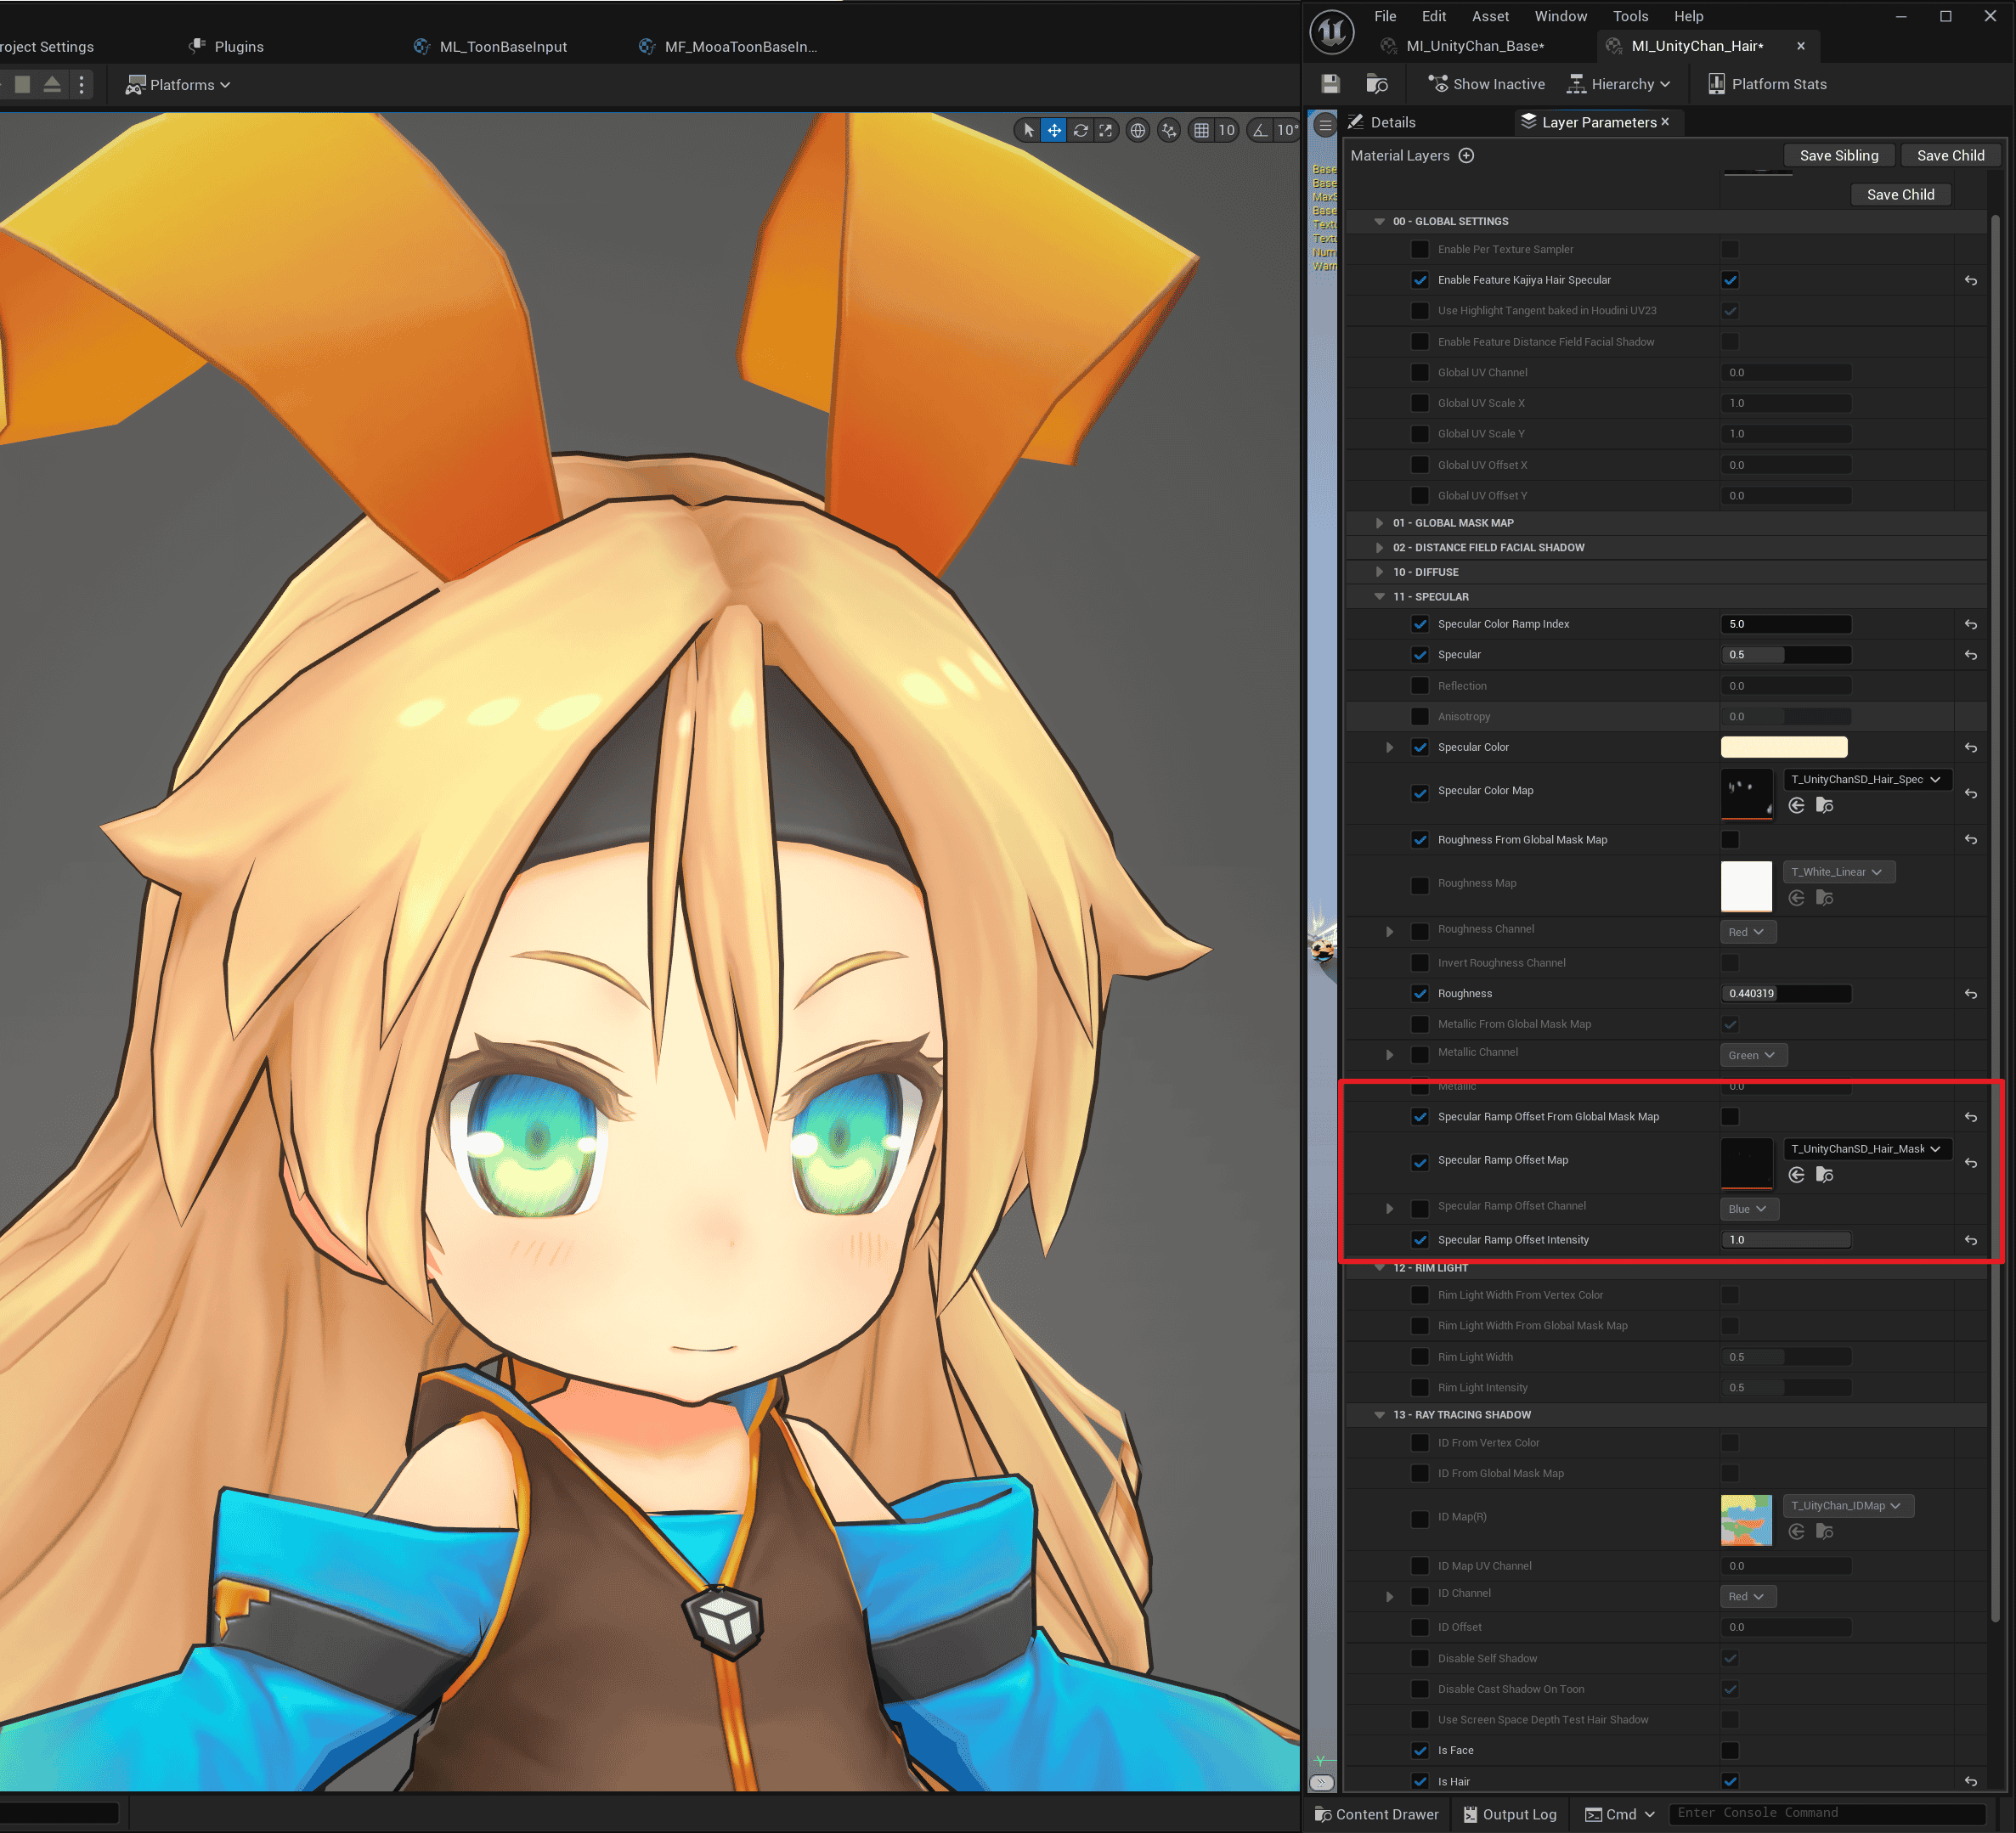Screen dimensions: 2016x1833
Task: Switch to ML_ToonBaseInput tab
Action: point(503,47)
